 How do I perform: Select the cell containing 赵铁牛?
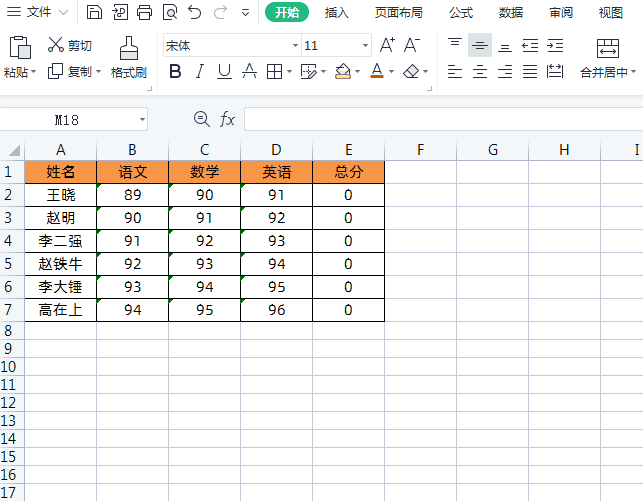click(x=61, y=264)
